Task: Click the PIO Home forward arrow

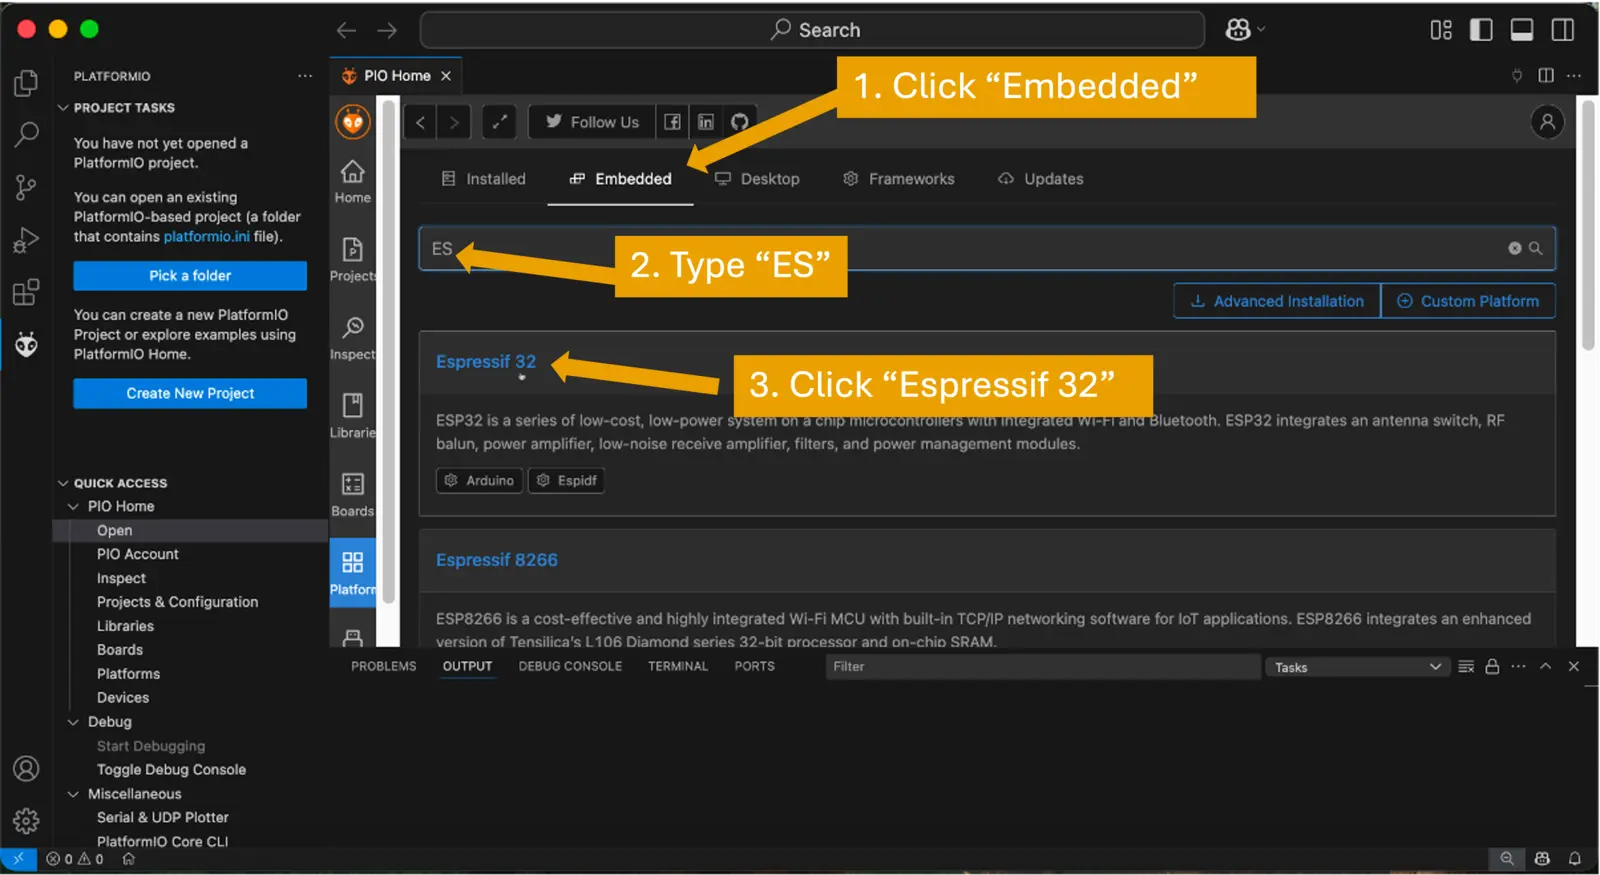Action: tap(454, 122)
